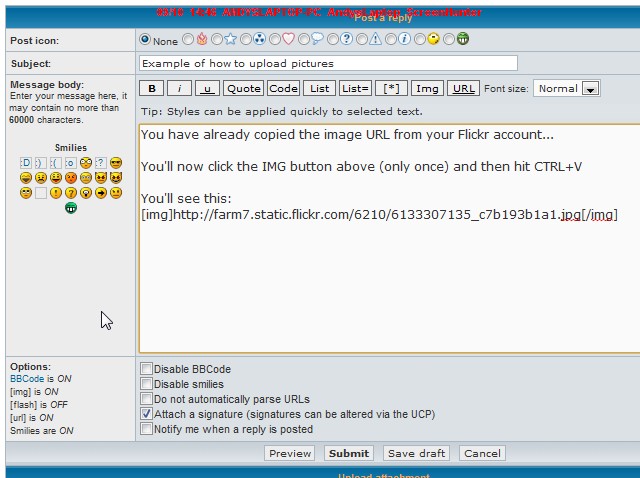Enable the Disable BBCode checkbox
The height and width of the screenshot is (478, 640).
click(147, 369)
